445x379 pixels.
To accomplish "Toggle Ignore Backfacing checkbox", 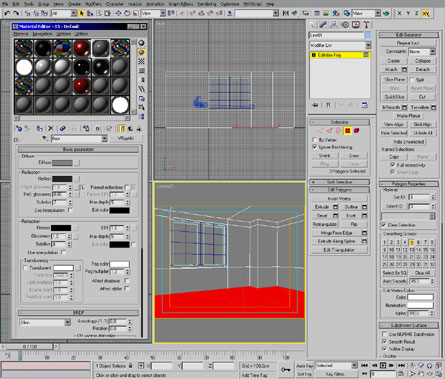I will point(315,147).
